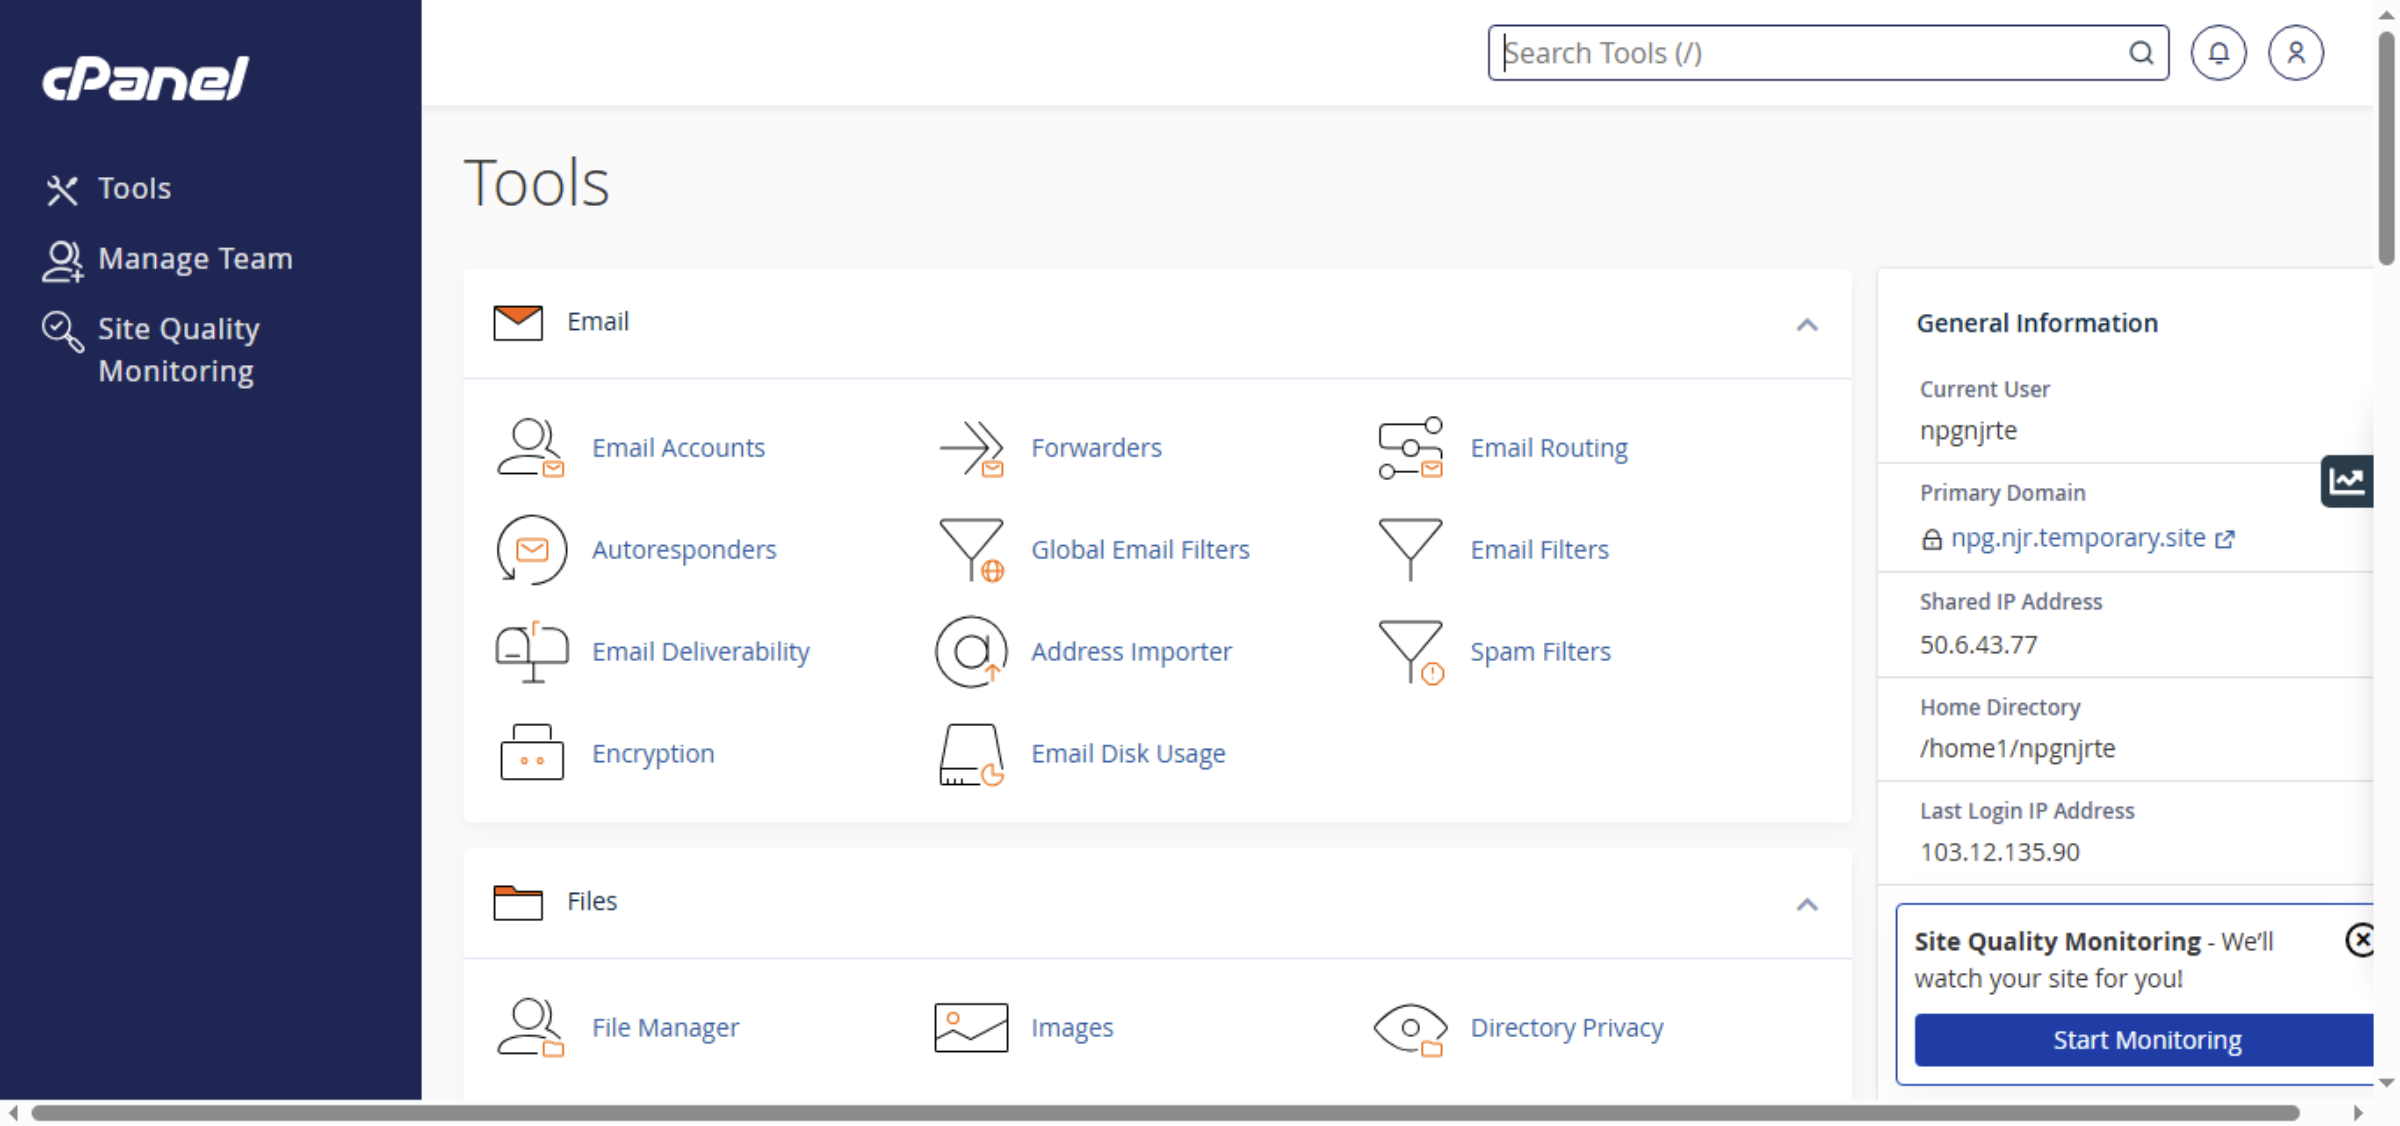Open the File Manager icon

tap(531, 1027)
